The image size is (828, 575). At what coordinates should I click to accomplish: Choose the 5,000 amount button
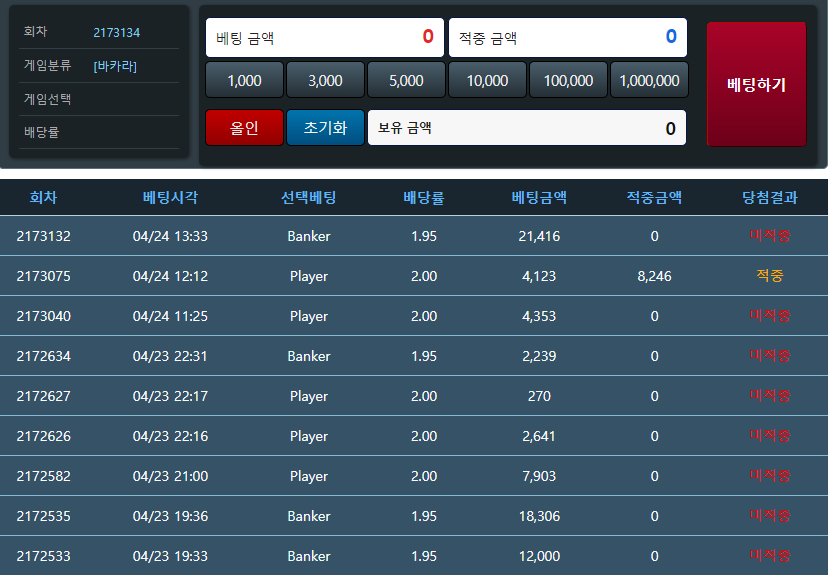point(406,81)
